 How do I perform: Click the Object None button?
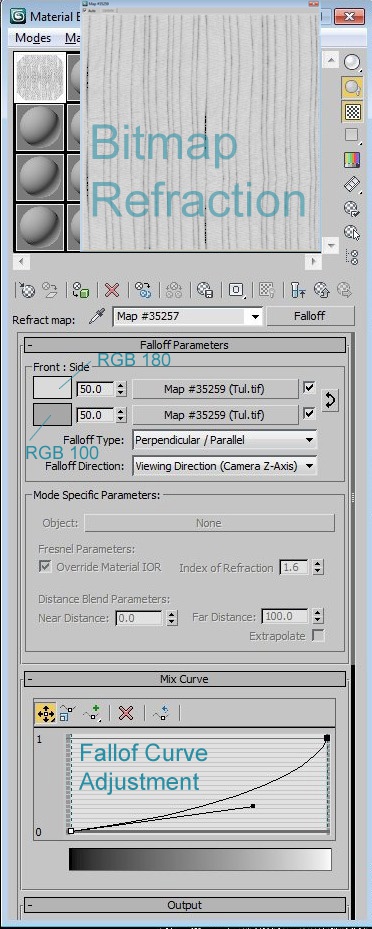tap(209, 523)
